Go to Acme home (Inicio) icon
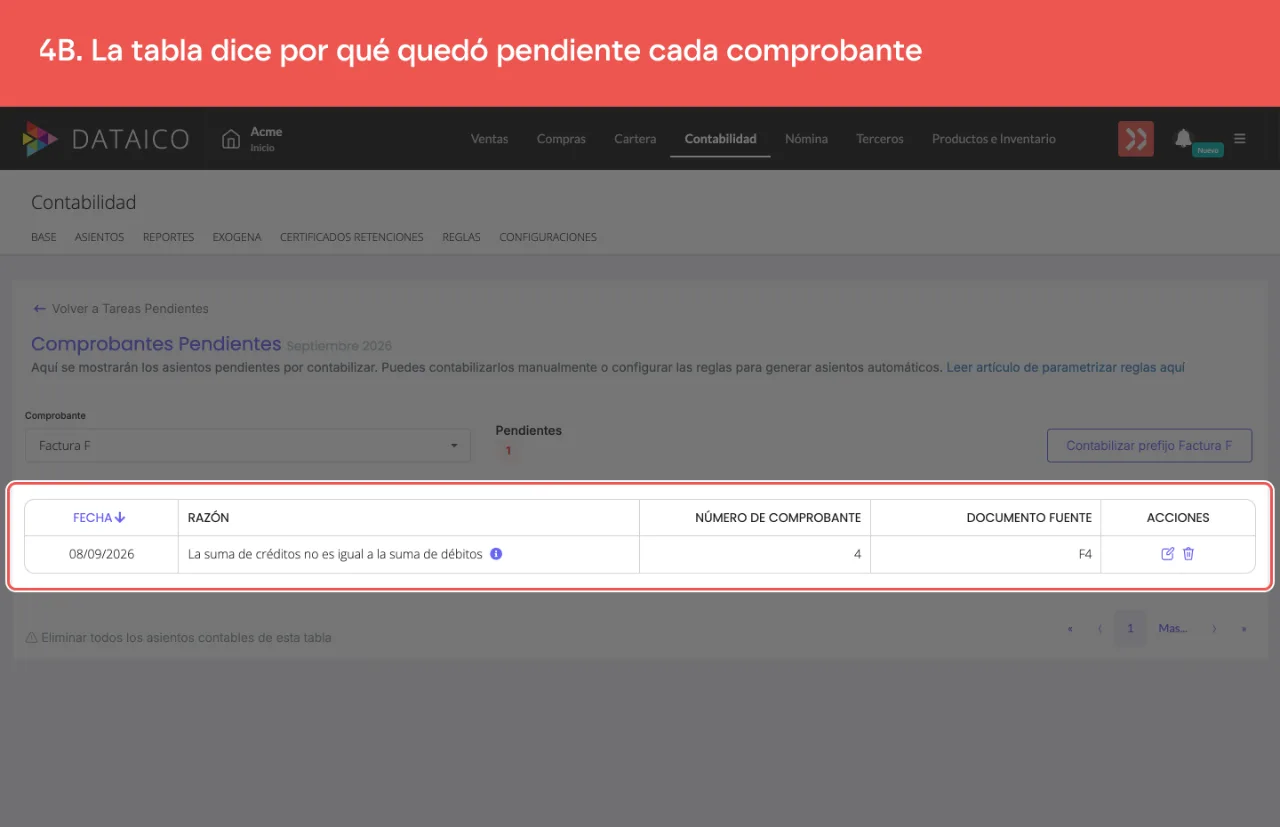This screenshot has height=827, width=1280. [231, 139]
